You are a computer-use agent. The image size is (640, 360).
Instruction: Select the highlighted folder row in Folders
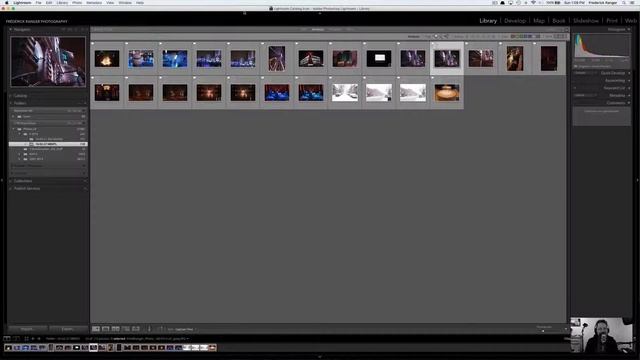coord(48,144)
